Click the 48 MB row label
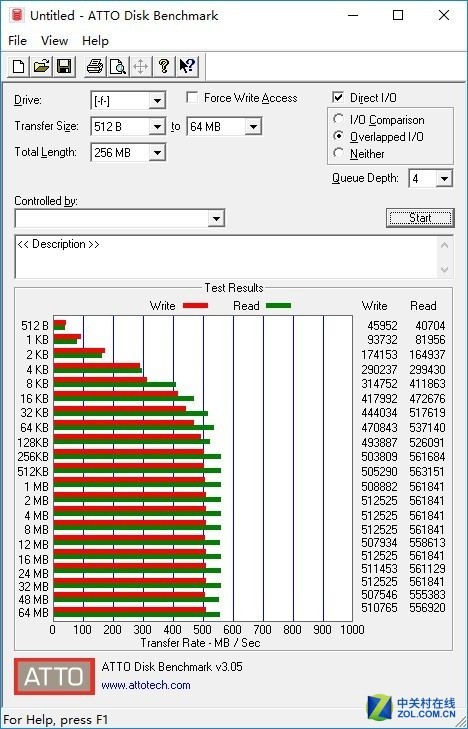Screen dimensions: 468x729 (x=33, y=600)
